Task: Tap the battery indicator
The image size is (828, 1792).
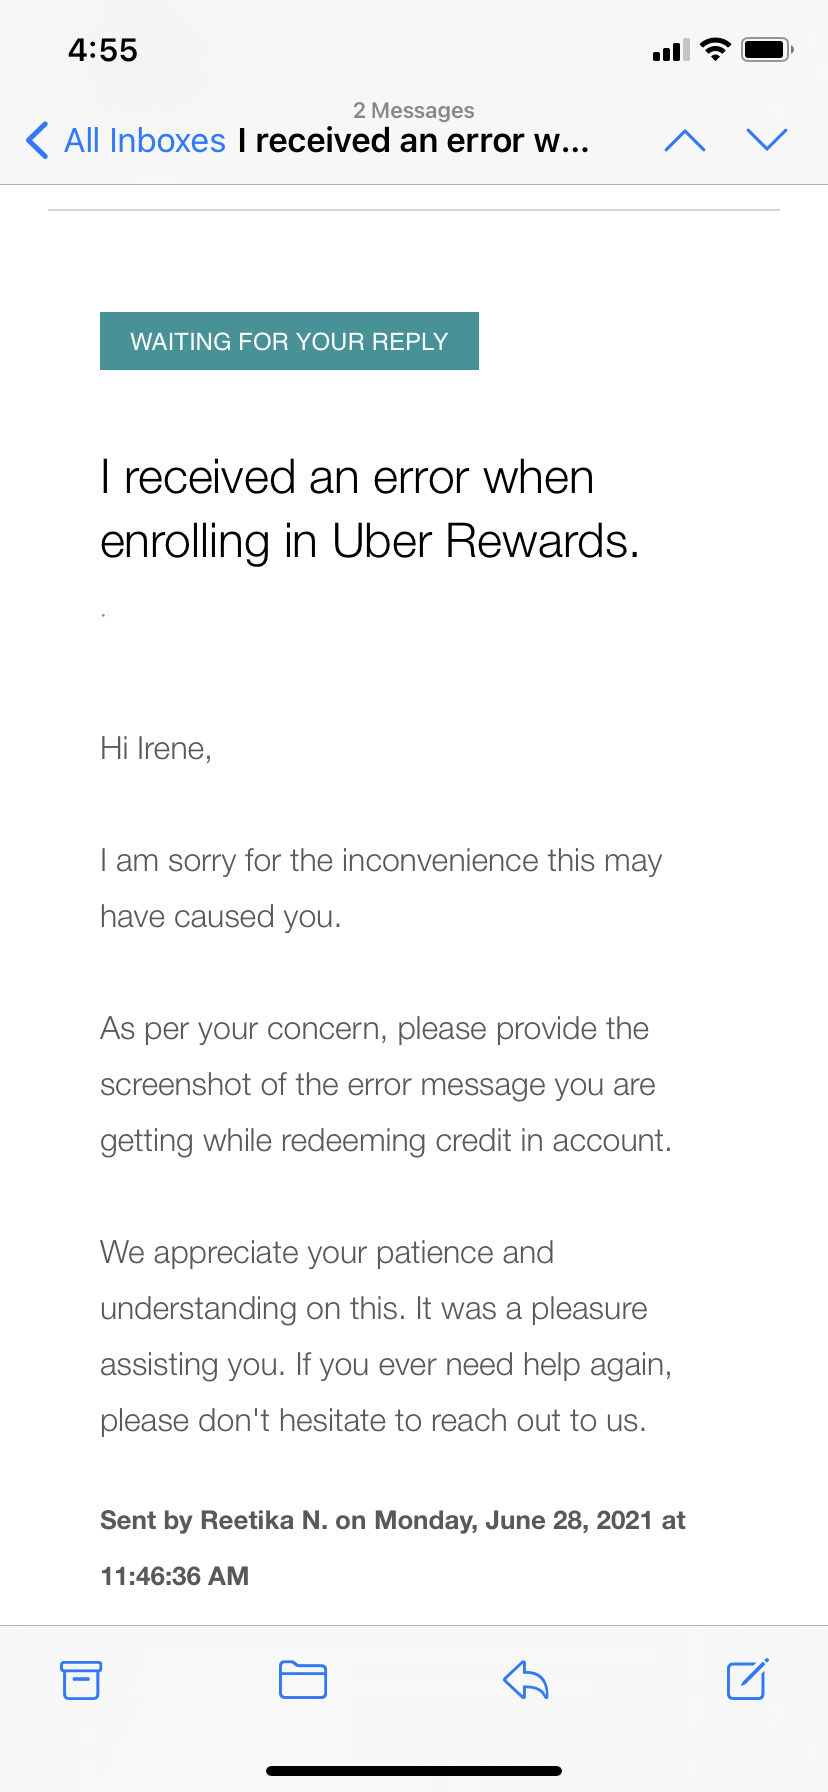Action: click(767, 49)
